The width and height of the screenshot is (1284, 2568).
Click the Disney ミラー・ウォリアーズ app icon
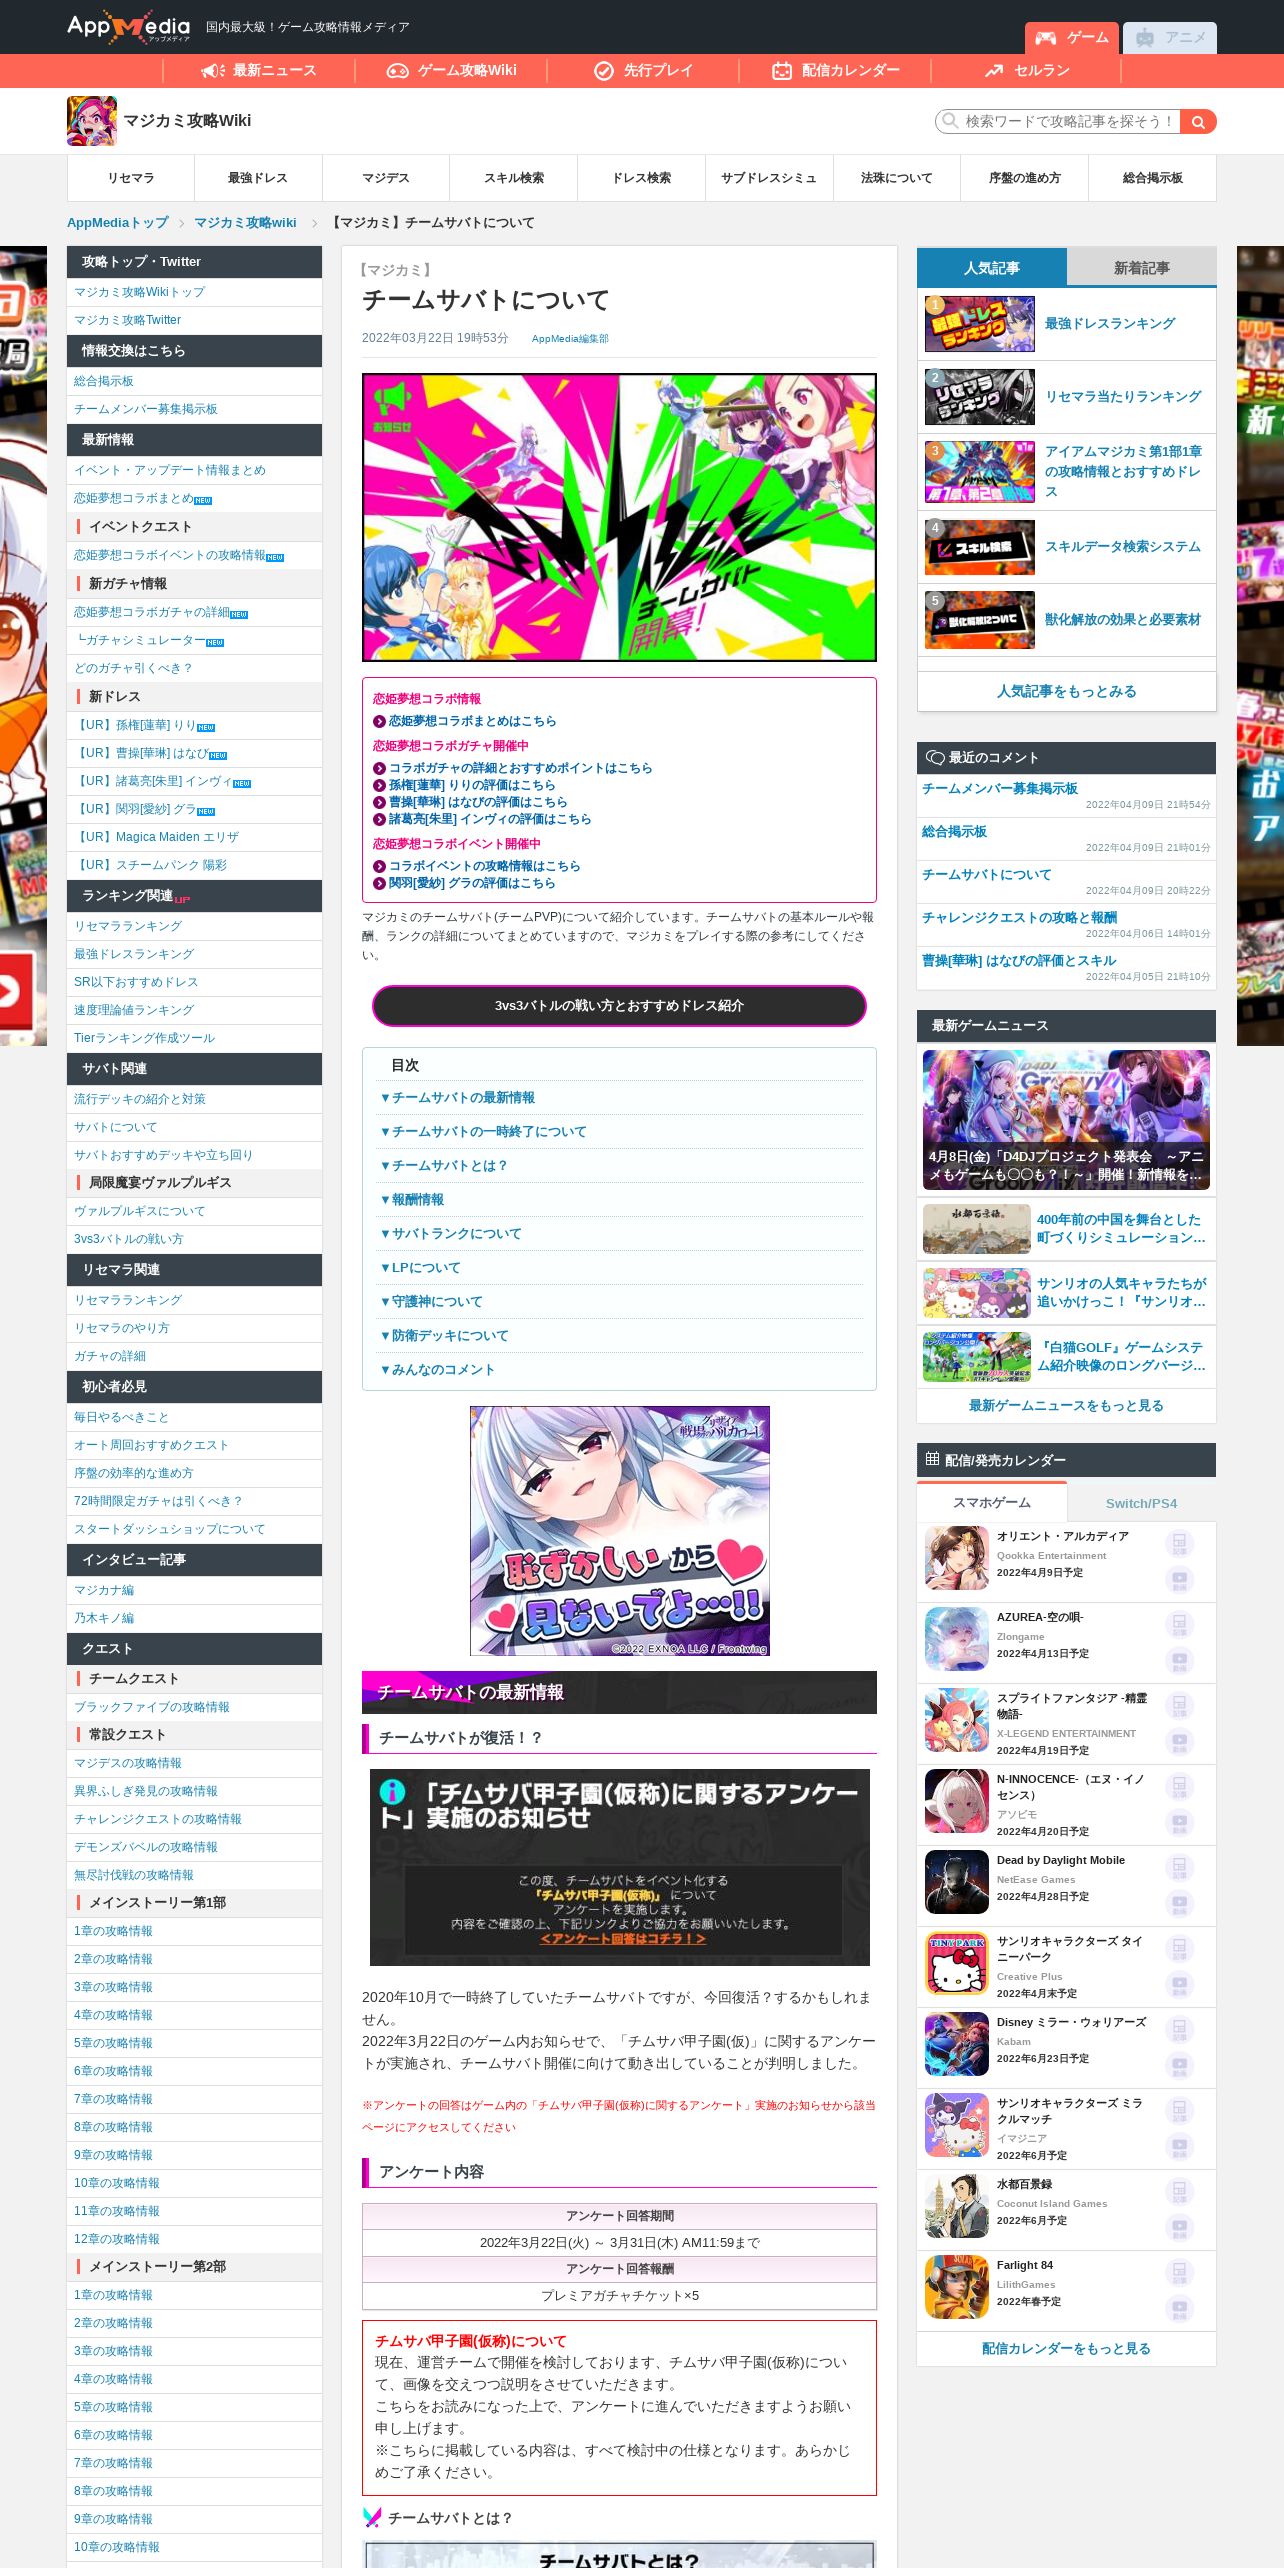tap(957, 2044)
